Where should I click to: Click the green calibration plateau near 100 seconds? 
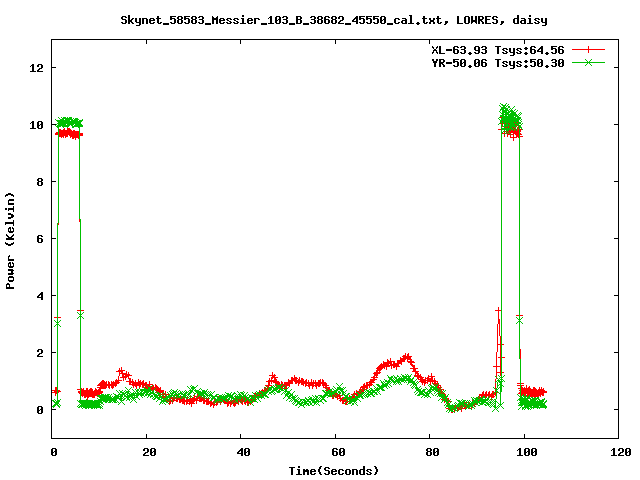[510, 118]
